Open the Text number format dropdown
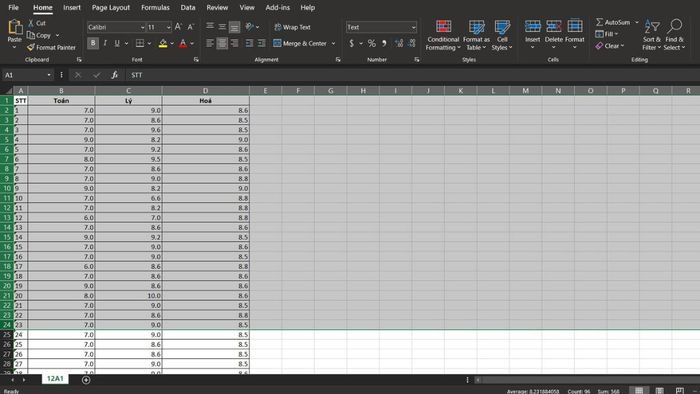700x394 pixels. pyautogui.click(x=413, y=27)
